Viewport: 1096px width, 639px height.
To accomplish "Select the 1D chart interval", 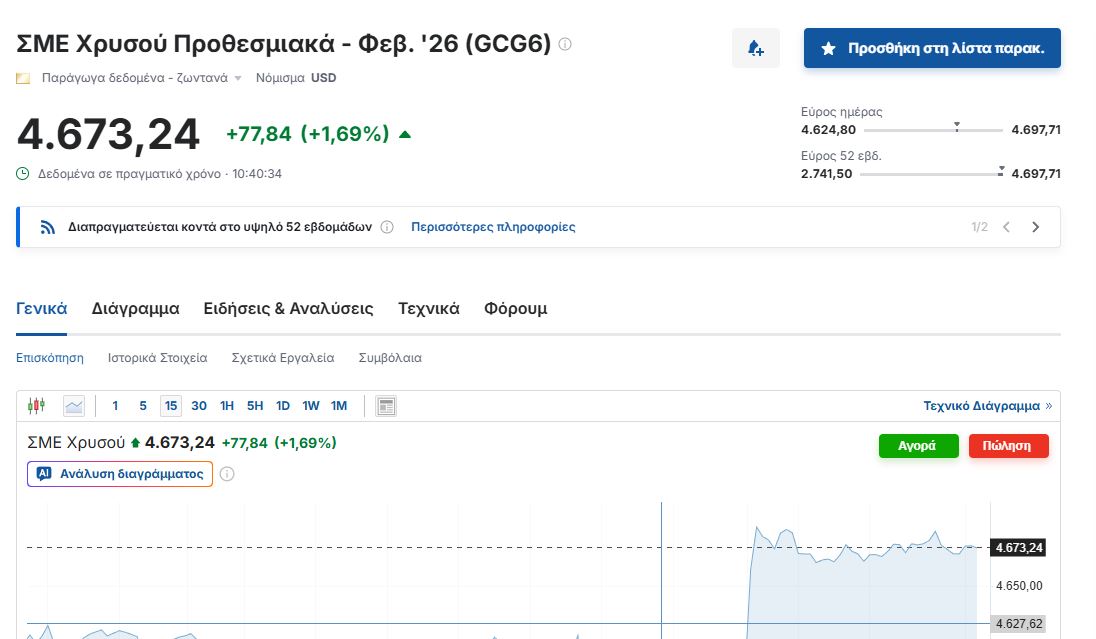I will 283,406.
